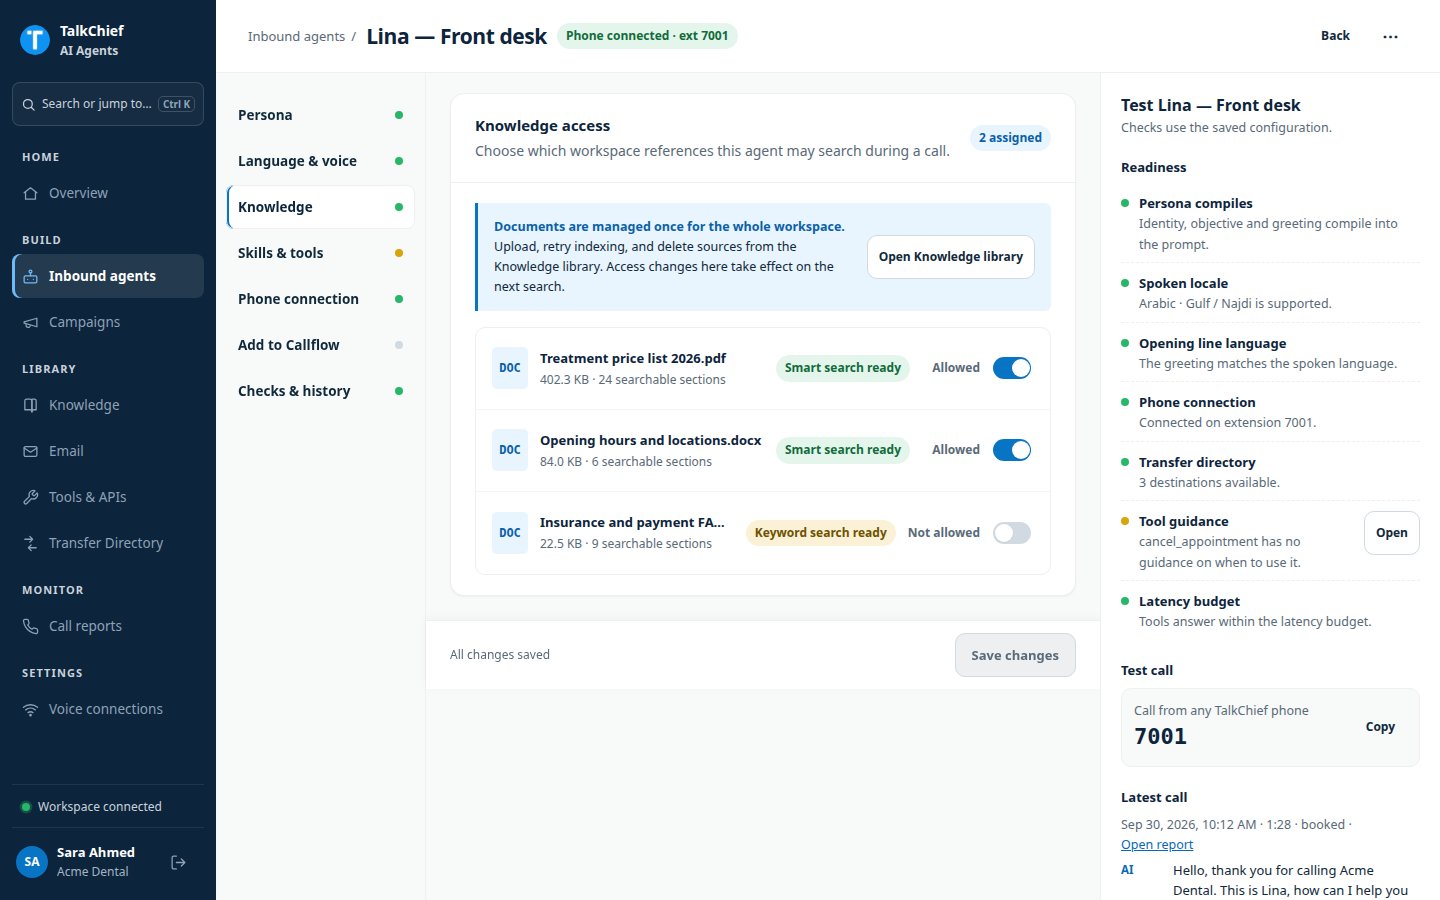Click the Email envelope icon
1440x900 pixels.
pos(31,451)
